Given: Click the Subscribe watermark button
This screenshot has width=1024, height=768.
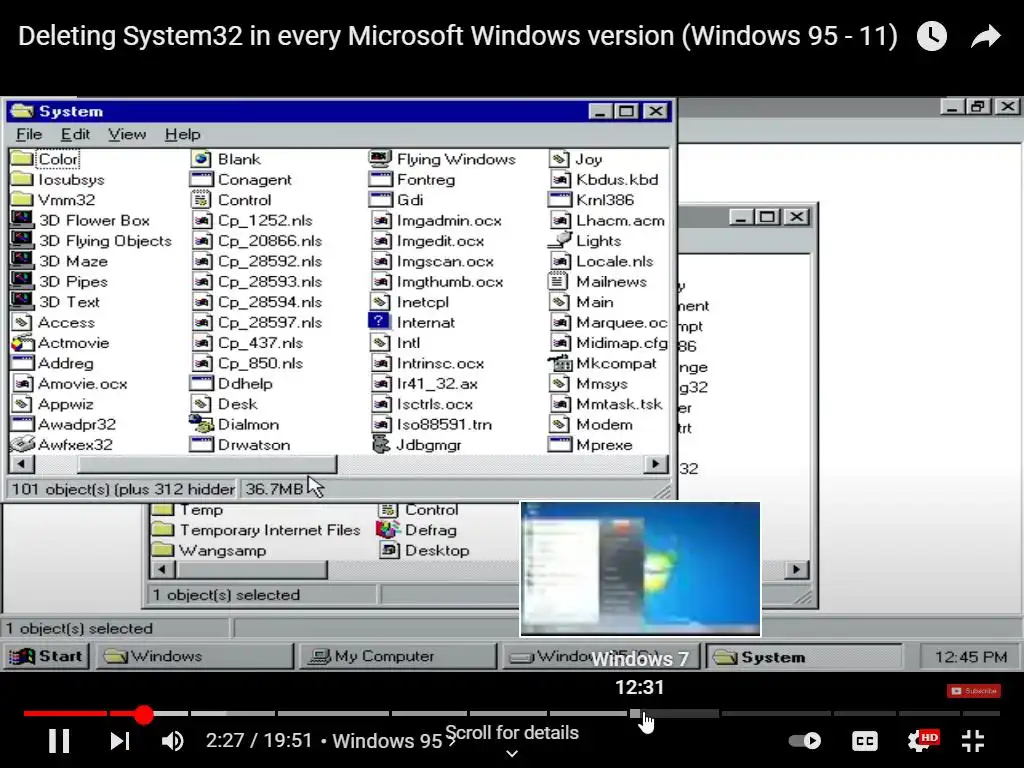Looking at the screenshot, I should pyautogui.click(x=974, y=691).
